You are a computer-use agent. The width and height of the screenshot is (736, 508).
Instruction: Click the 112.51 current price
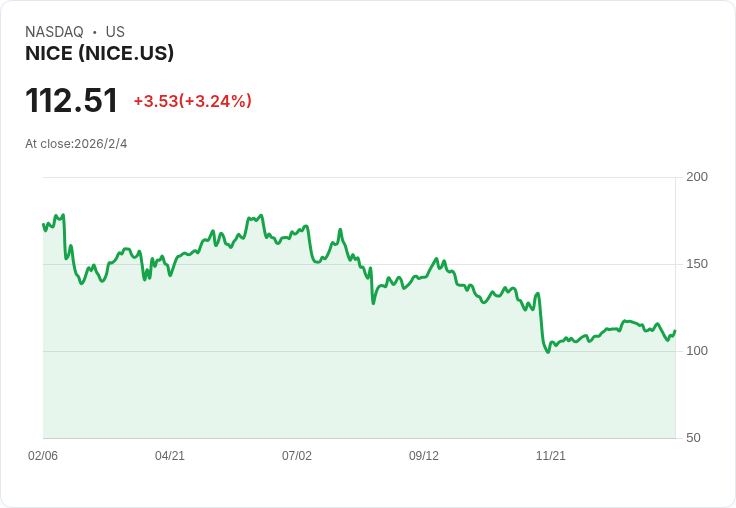(x=71, y=100)
